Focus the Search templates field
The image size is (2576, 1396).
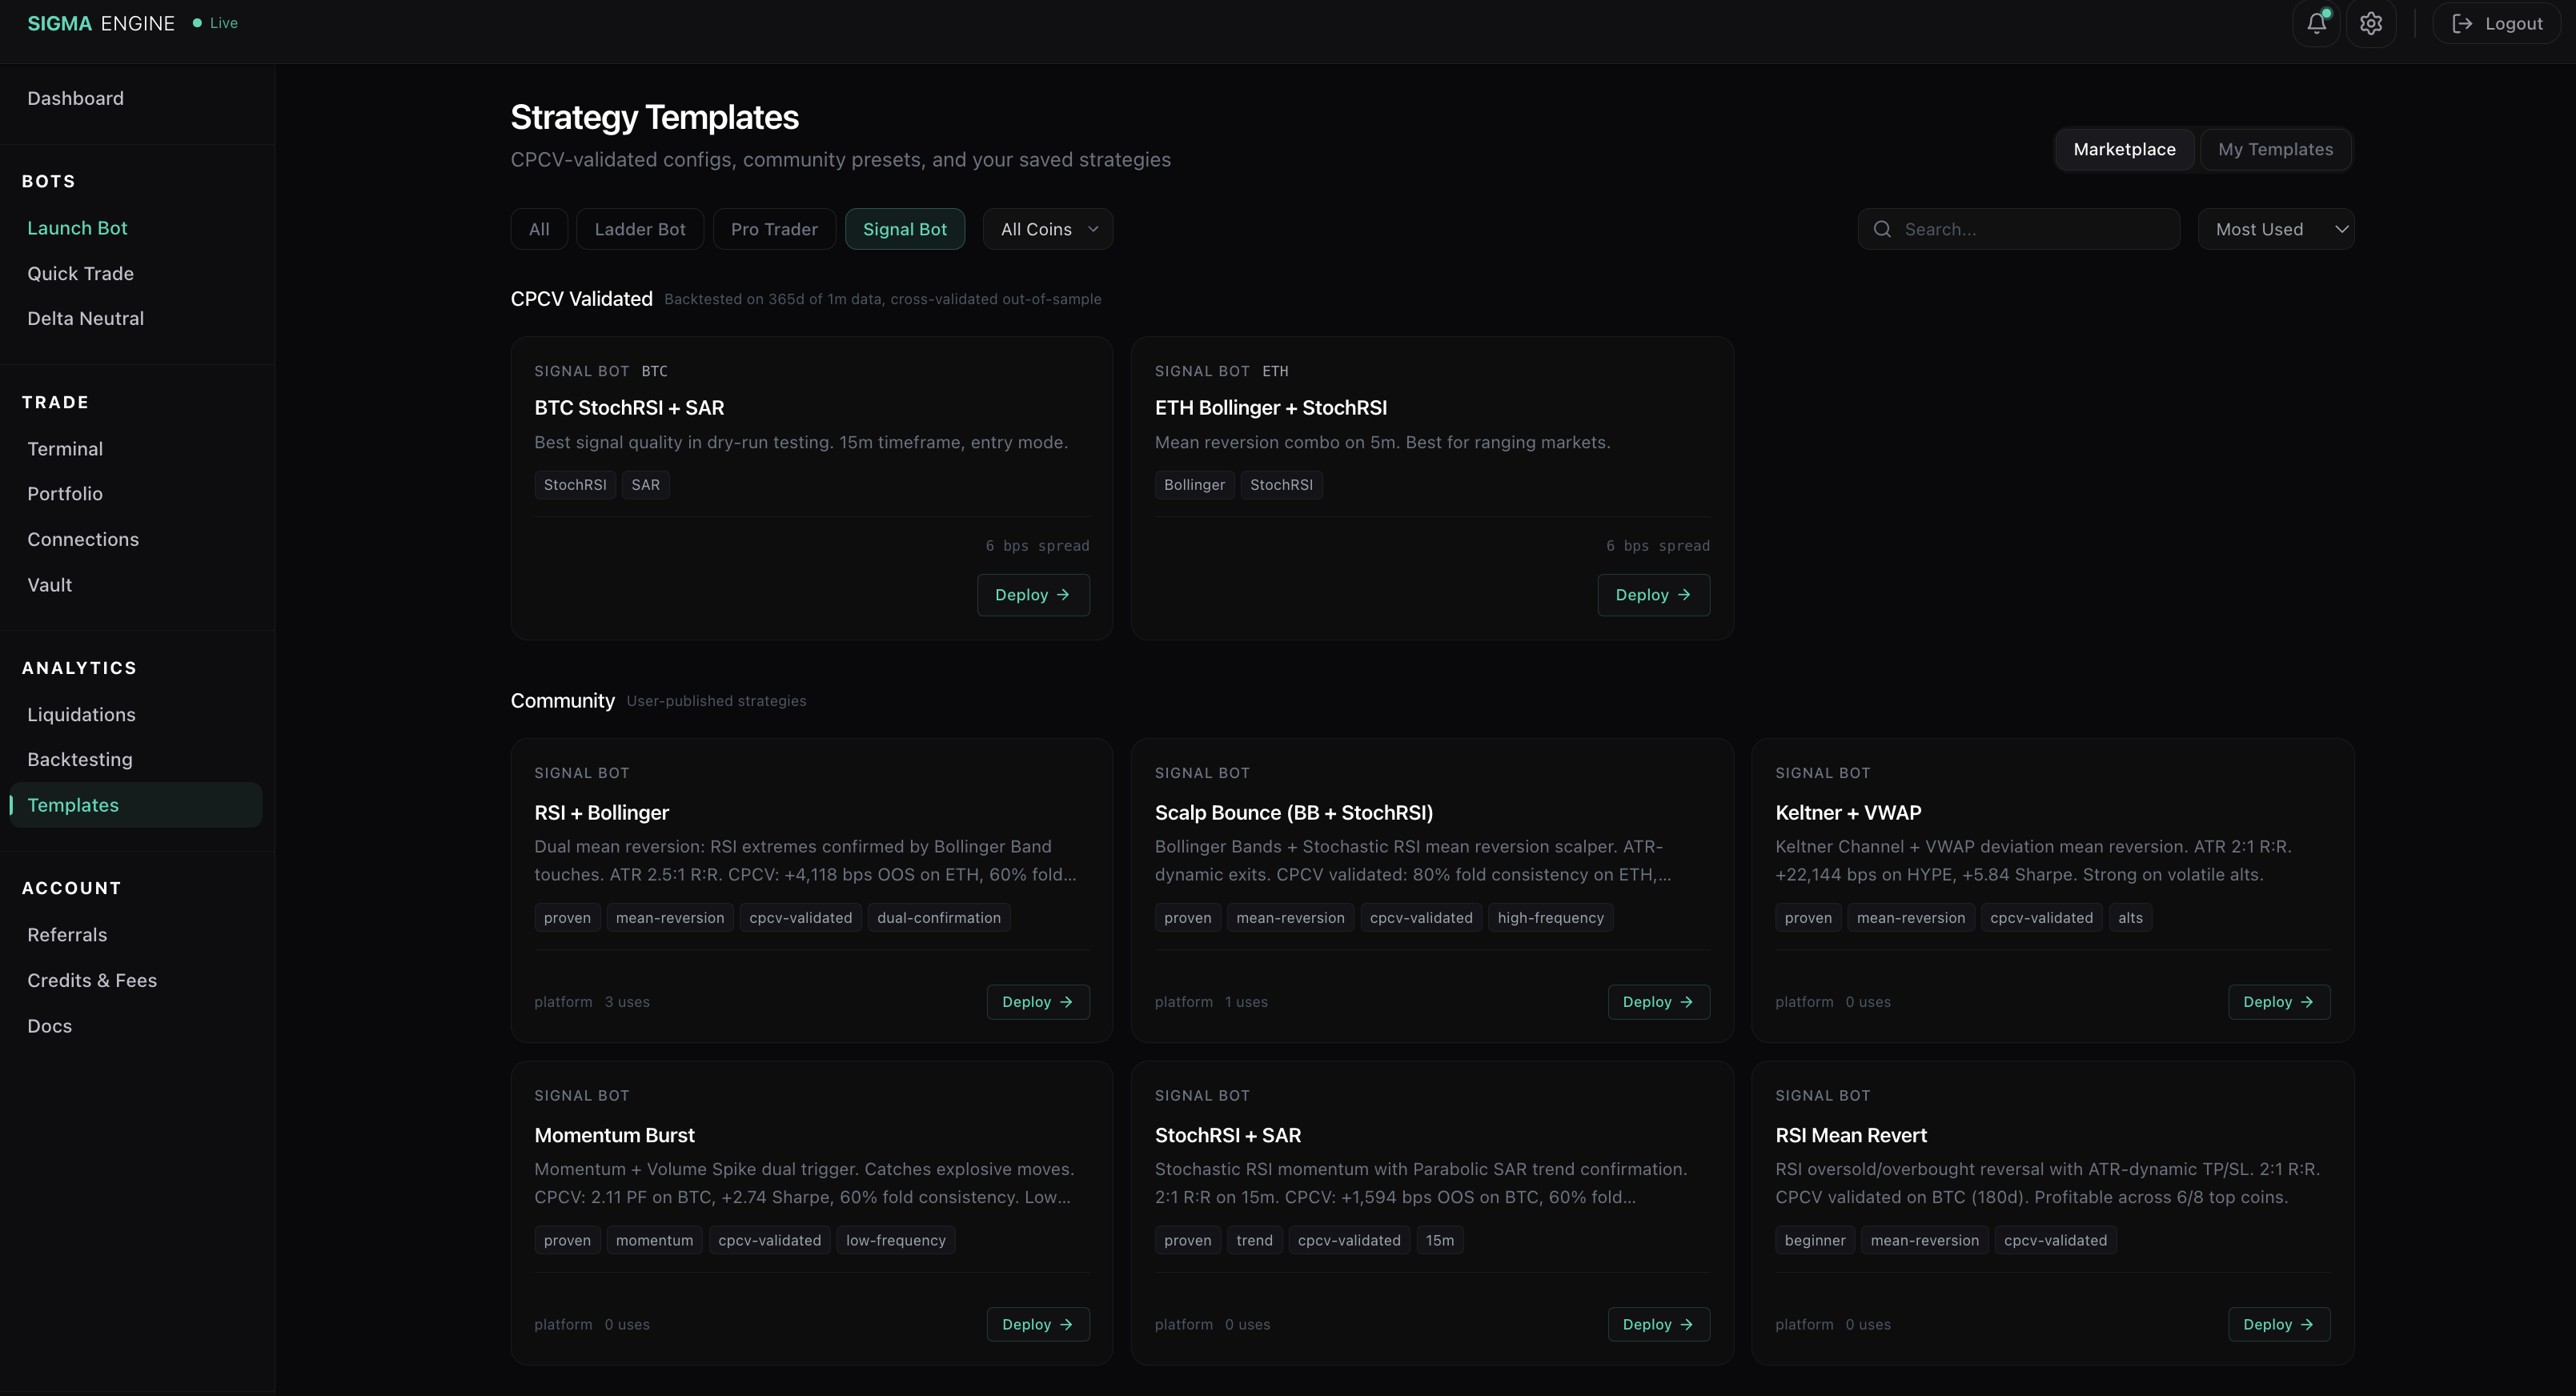coord(2019,229)
